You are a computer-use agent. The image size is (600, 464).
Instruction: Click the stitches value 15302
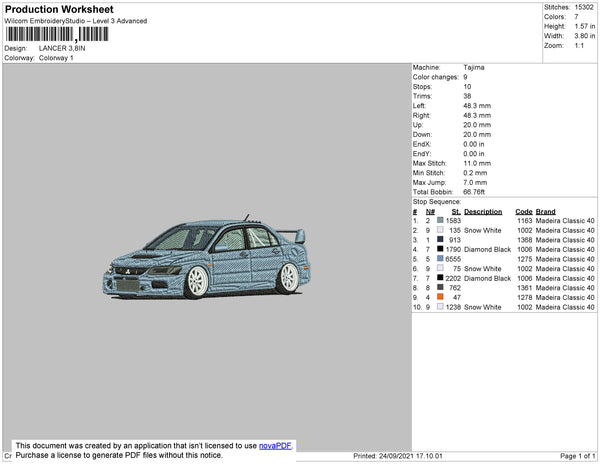click(x=584, y=7)
